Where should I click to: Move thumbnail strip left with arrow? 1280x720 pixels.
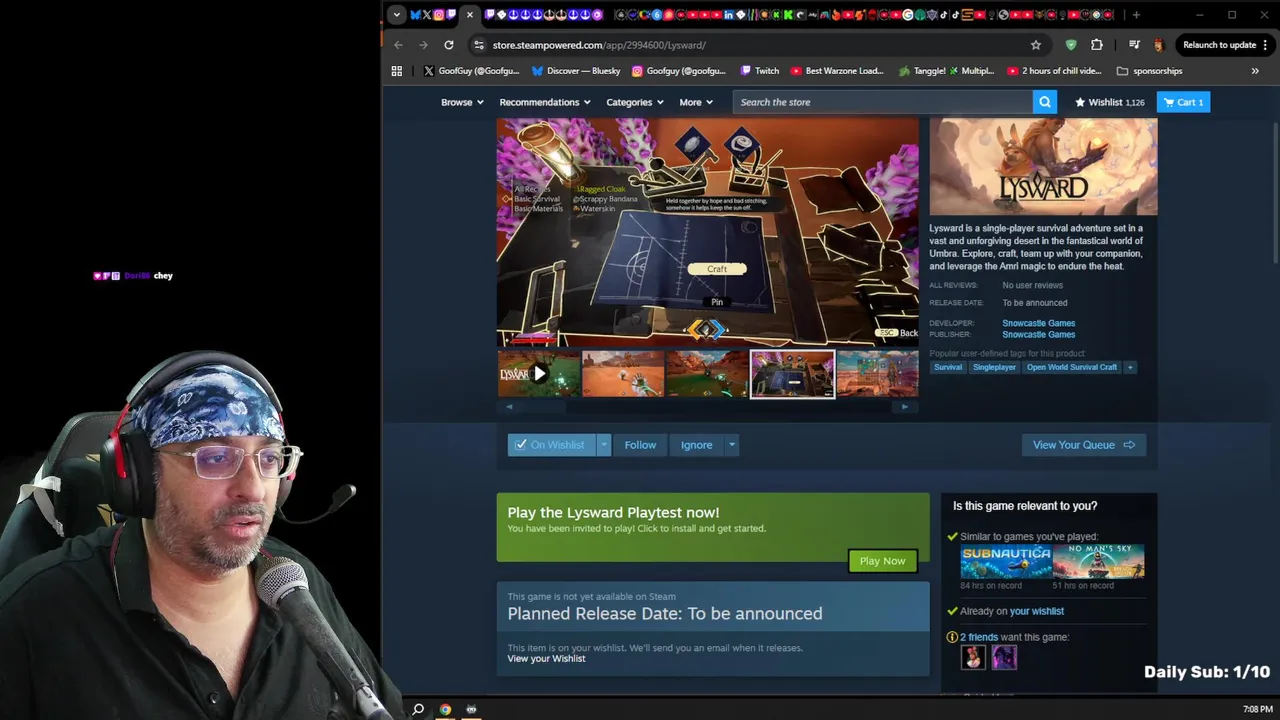coord(509,406)
